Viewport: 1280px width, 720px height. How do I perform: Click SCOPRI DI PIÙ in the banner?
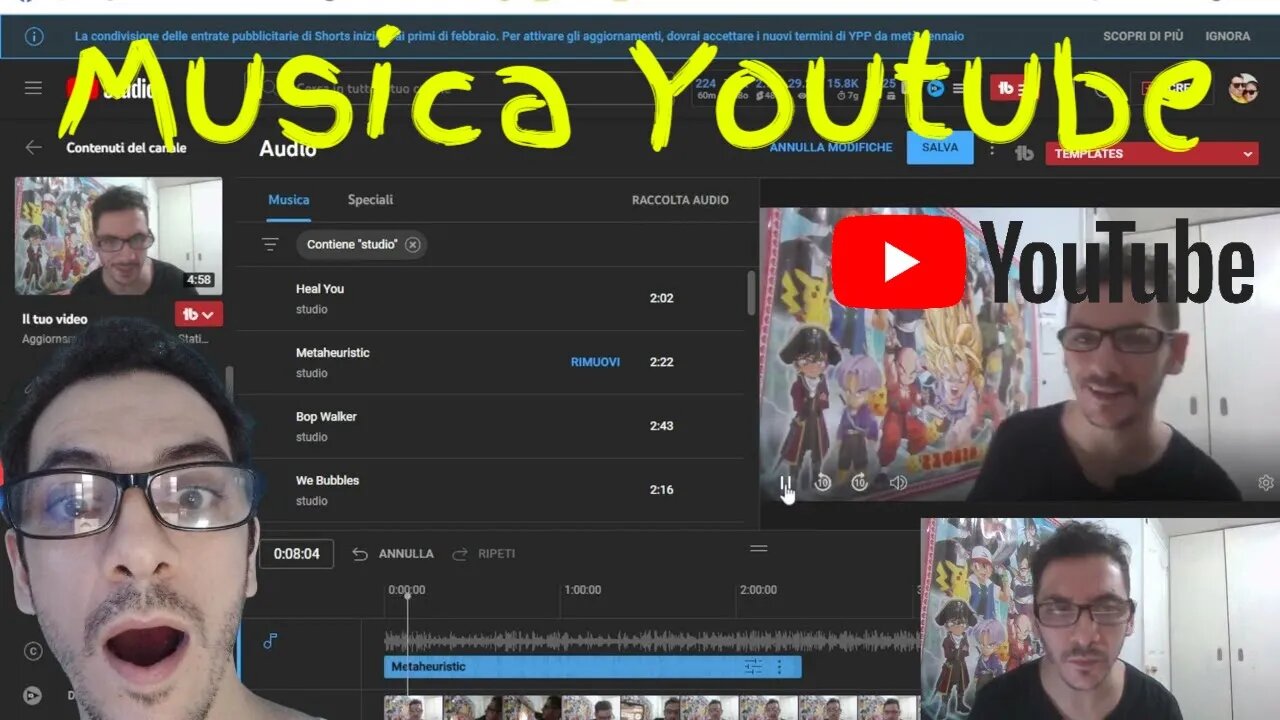pos(1143,36)
